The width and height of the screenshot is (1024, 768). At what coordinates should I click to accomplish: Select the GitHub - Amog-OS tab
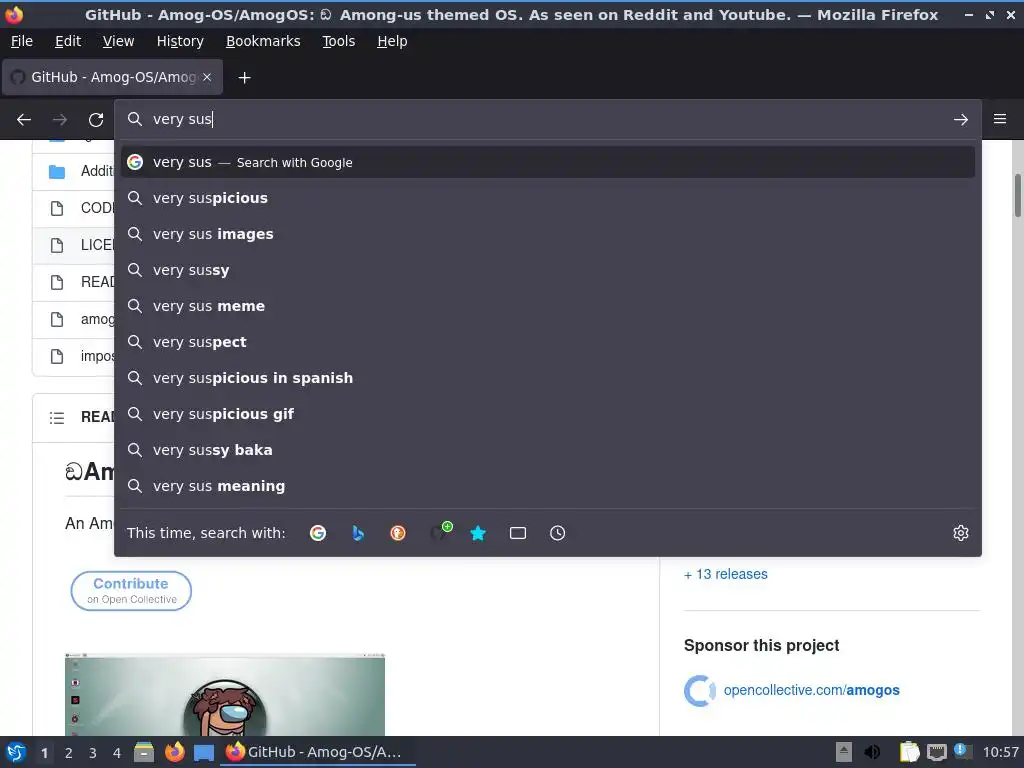112,77
